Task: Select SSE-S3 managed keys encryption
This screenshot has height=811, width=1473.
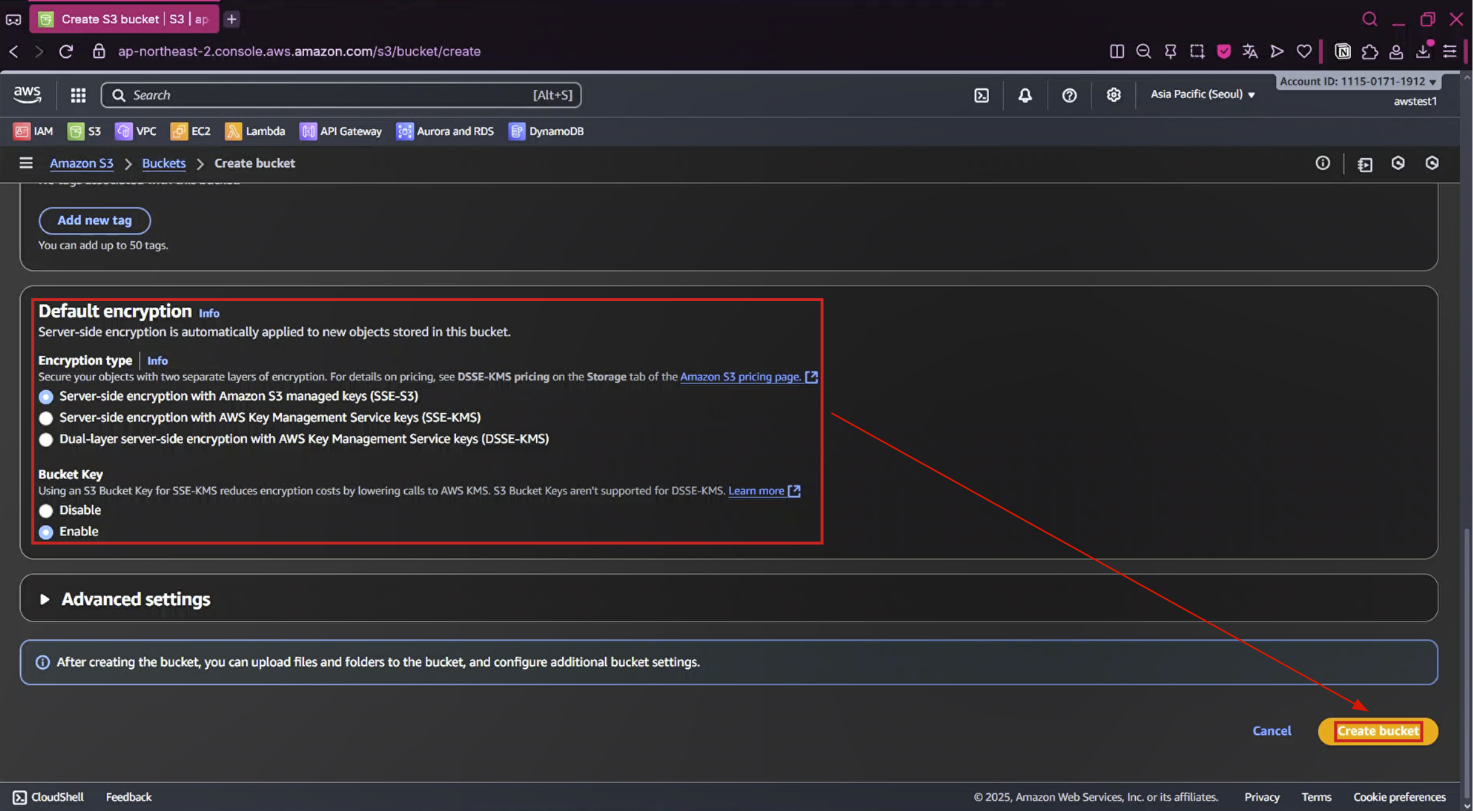Action: click(x=46, y=396)
